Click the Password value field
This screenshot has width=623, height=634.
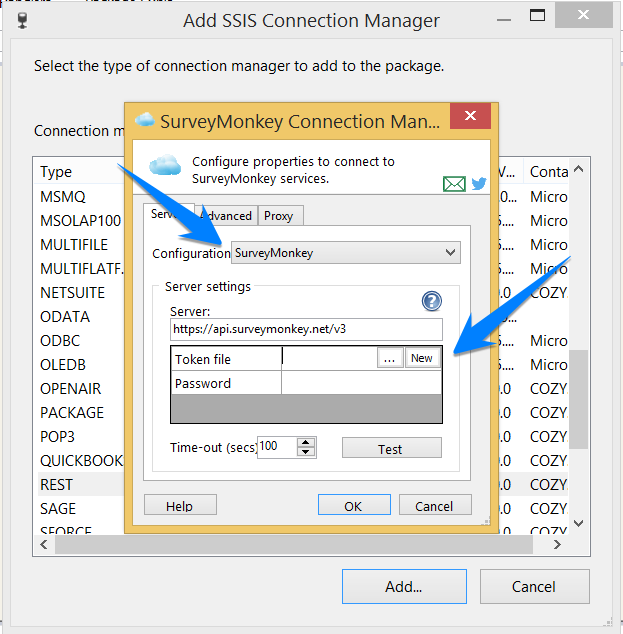point(361,383)
